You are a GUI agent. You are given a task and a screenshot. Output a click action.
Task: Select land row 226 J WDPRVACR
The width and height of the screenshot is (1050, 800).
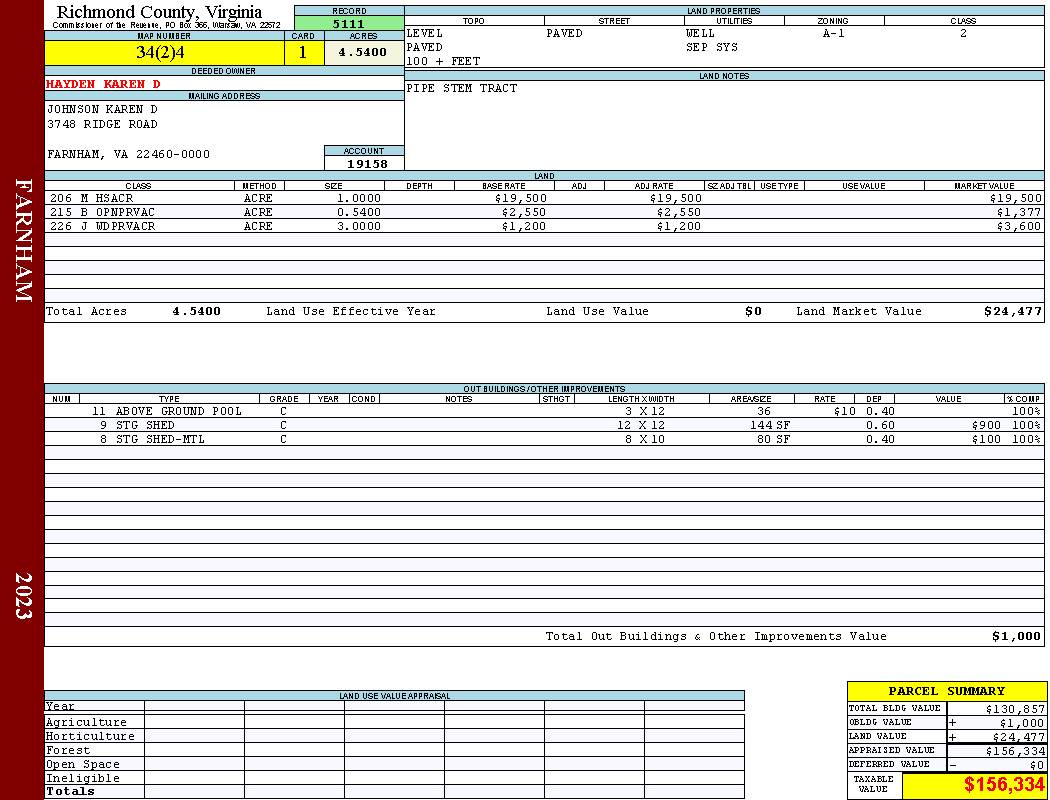[x=544, y=226]
